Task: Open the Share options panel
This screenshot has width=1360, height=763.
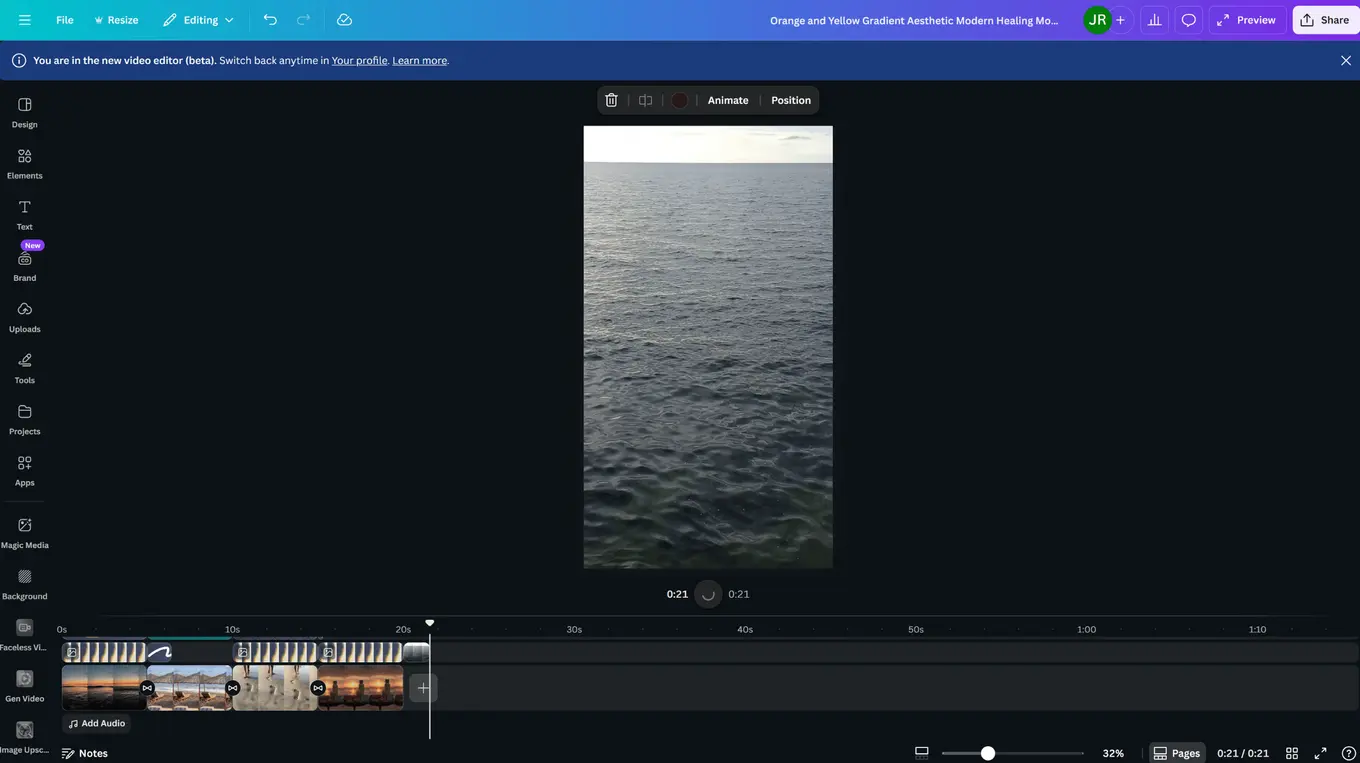Action: tap(1324, 20)
